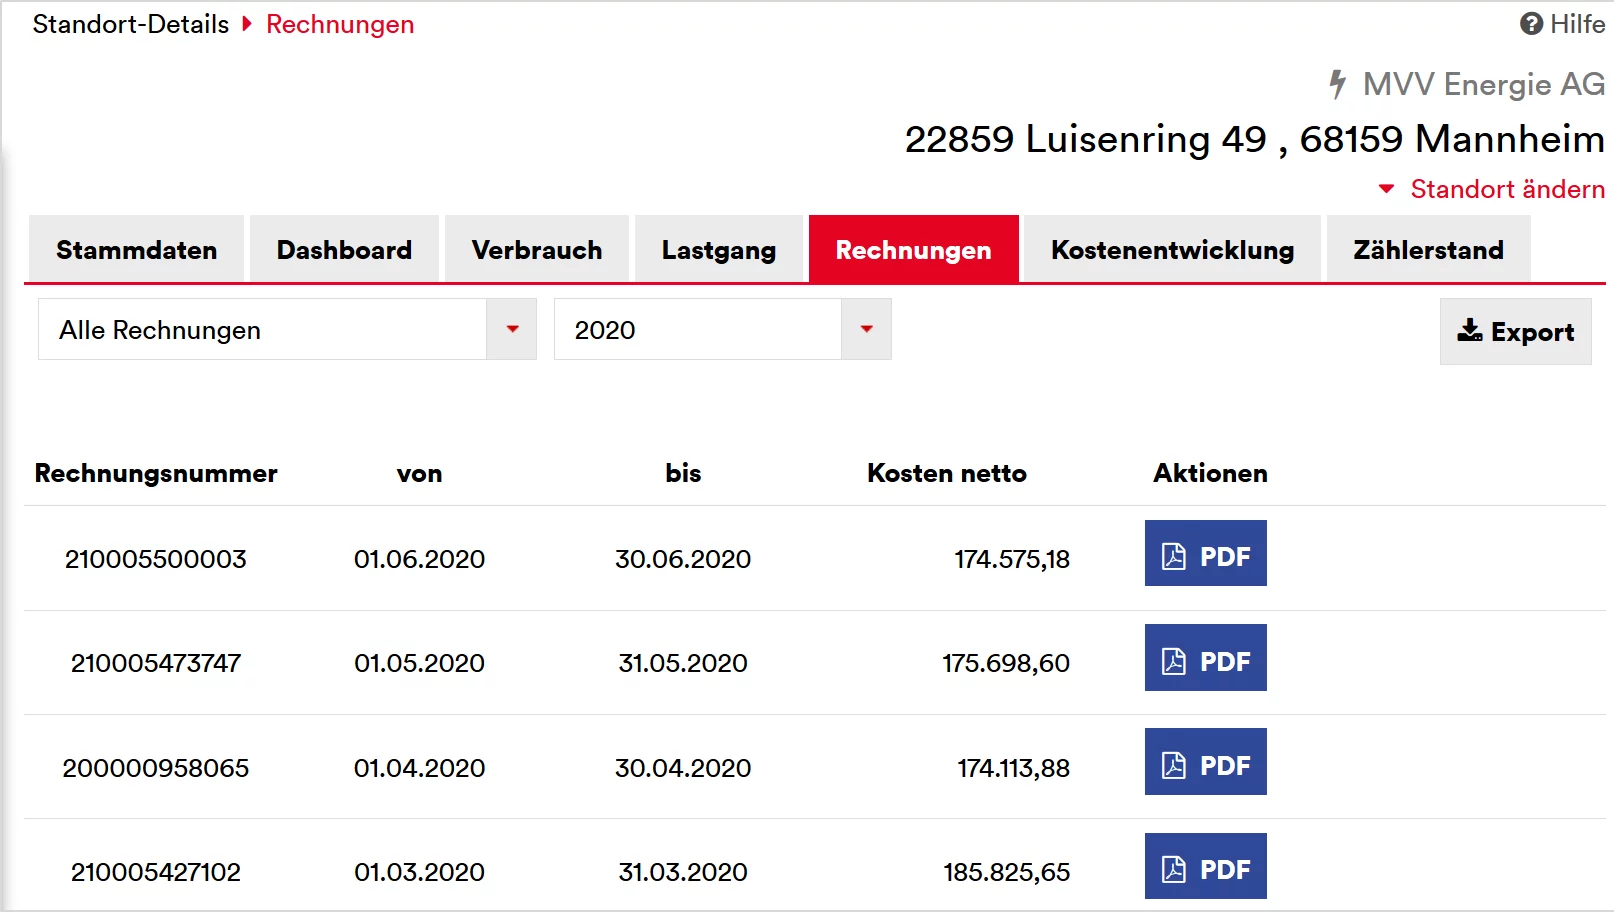Sort by the Kosten netto column header

click(x=947, y=473)
